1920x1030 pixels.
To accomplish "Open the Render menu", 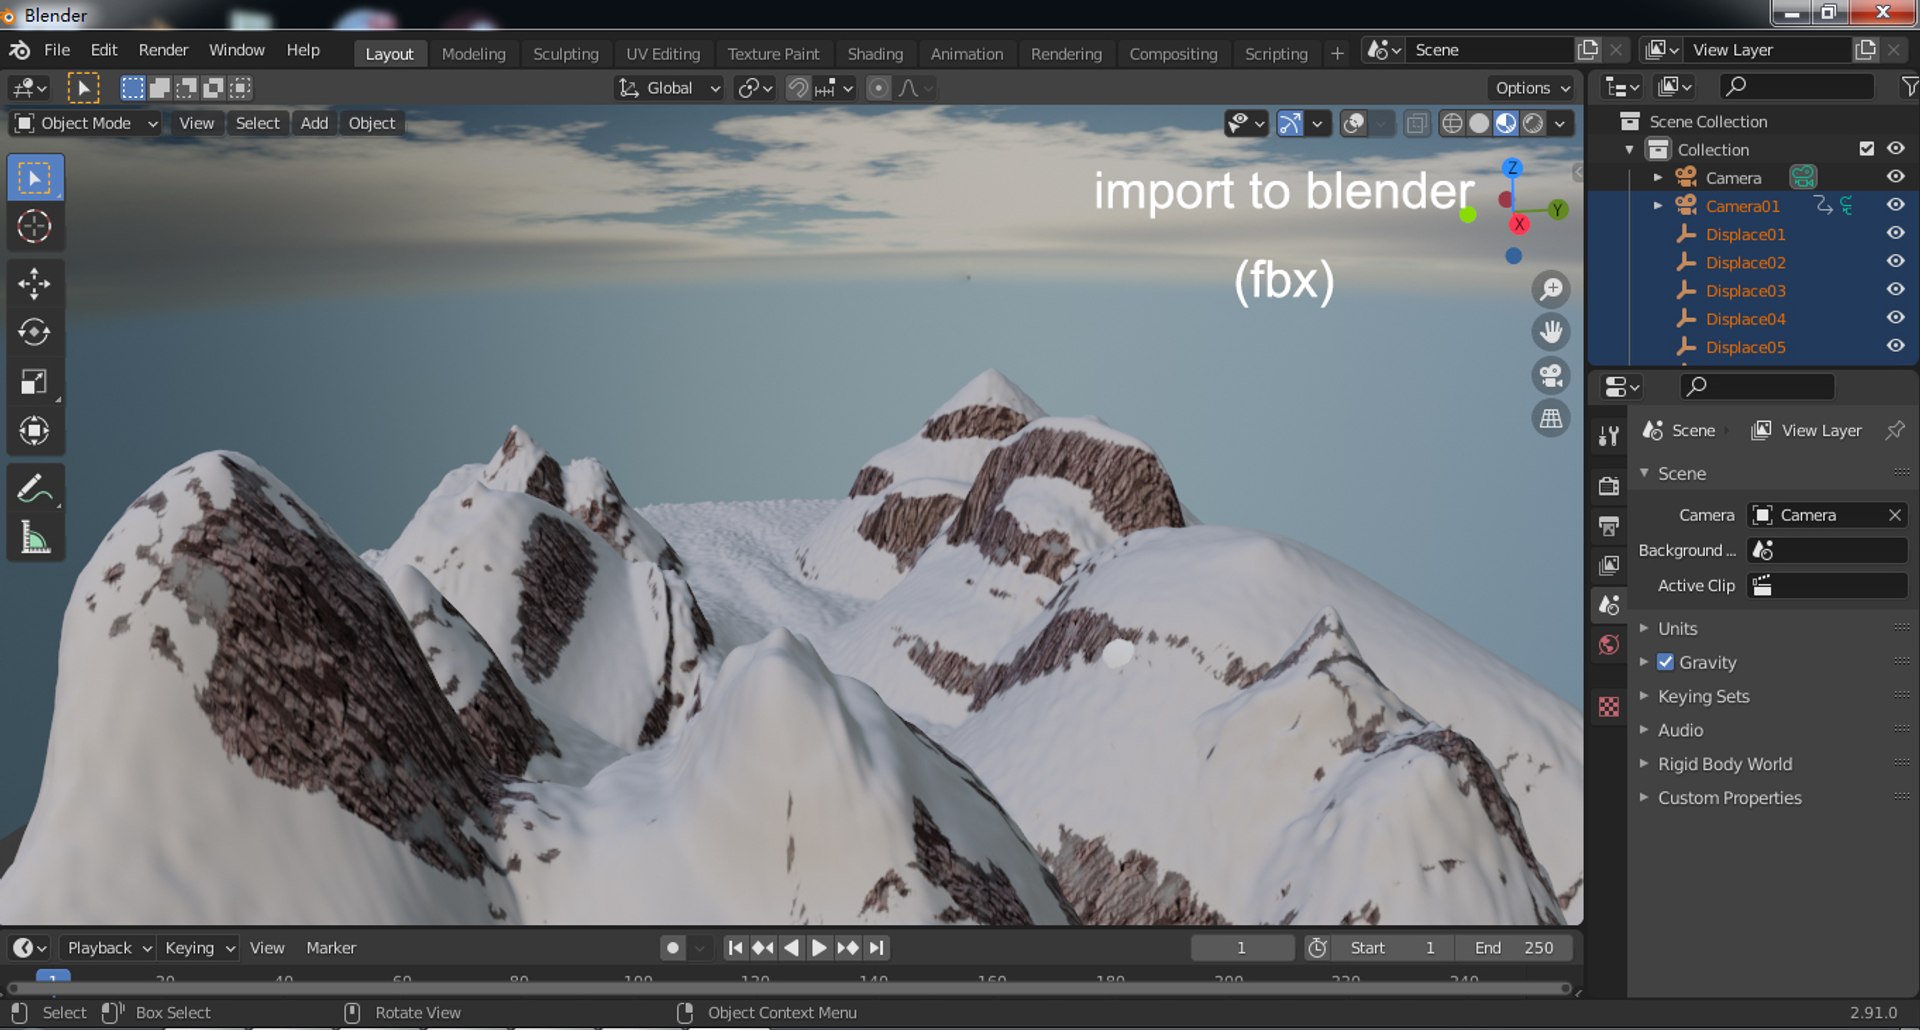I will (x=163, y=50).
